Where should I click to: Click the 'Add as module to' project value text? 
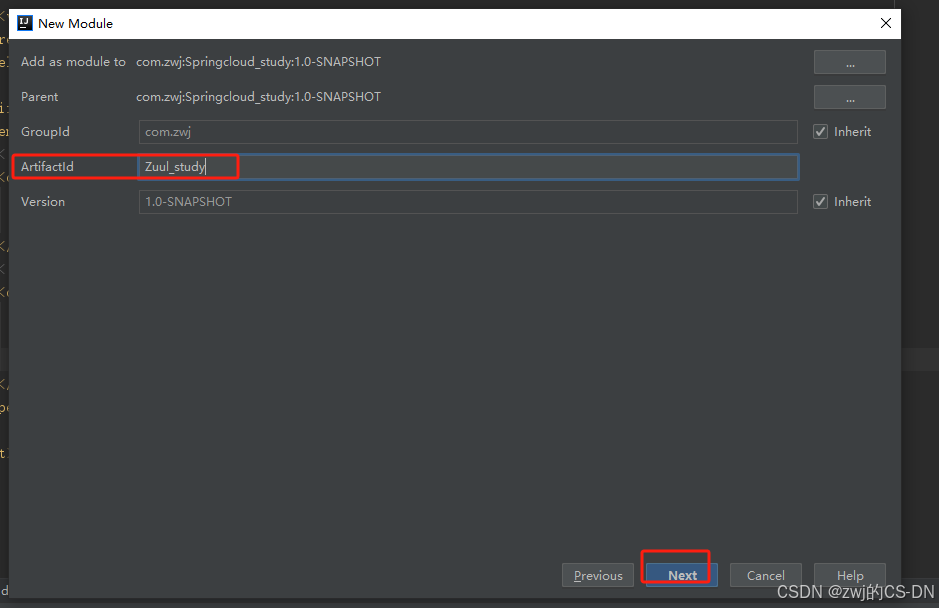[258, 62]
